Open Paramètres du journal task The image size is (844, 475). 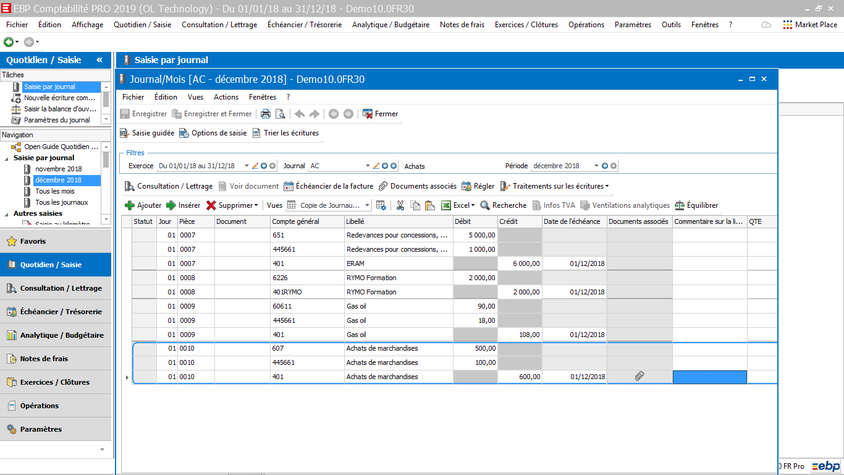click(x=57, y=120)
